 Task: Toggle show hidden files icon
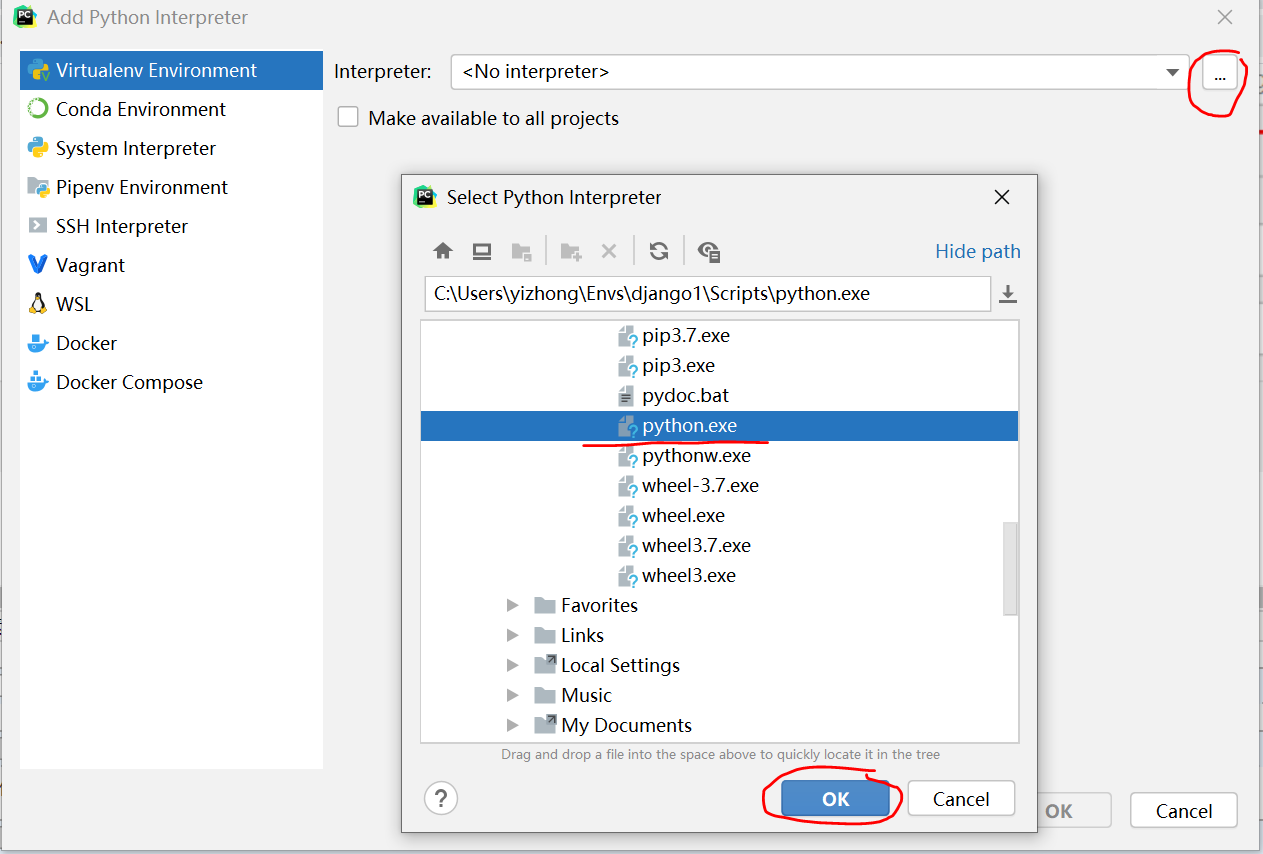709,251
